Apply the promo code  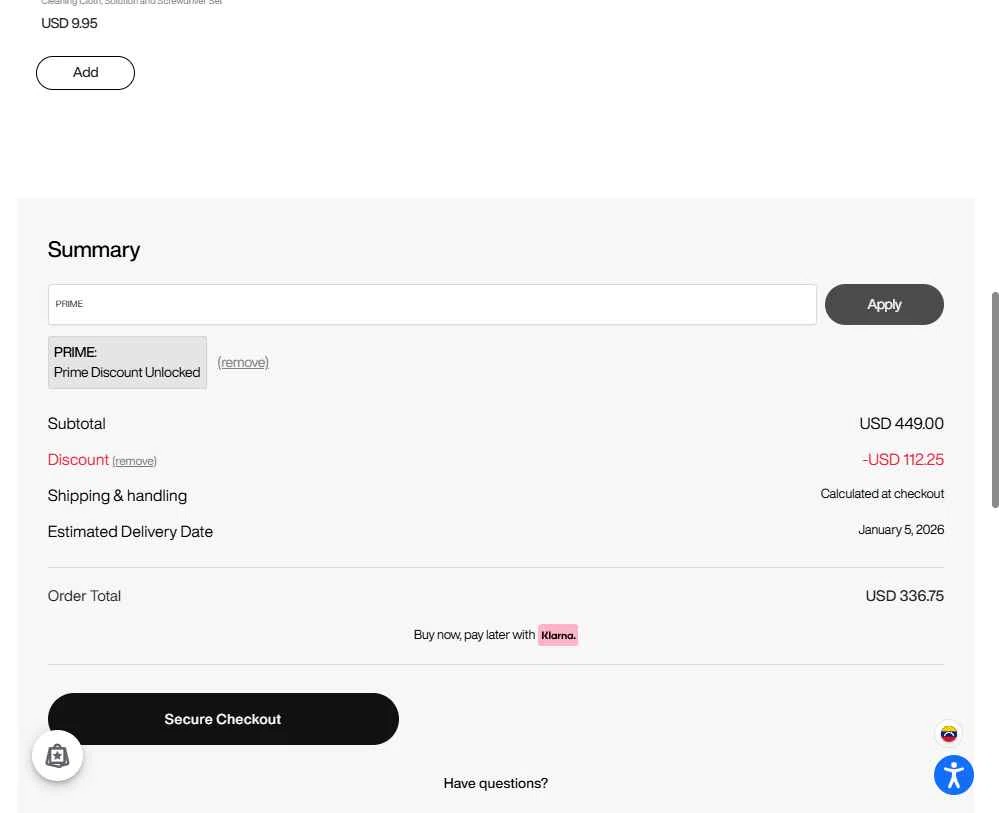pos(883,305)
